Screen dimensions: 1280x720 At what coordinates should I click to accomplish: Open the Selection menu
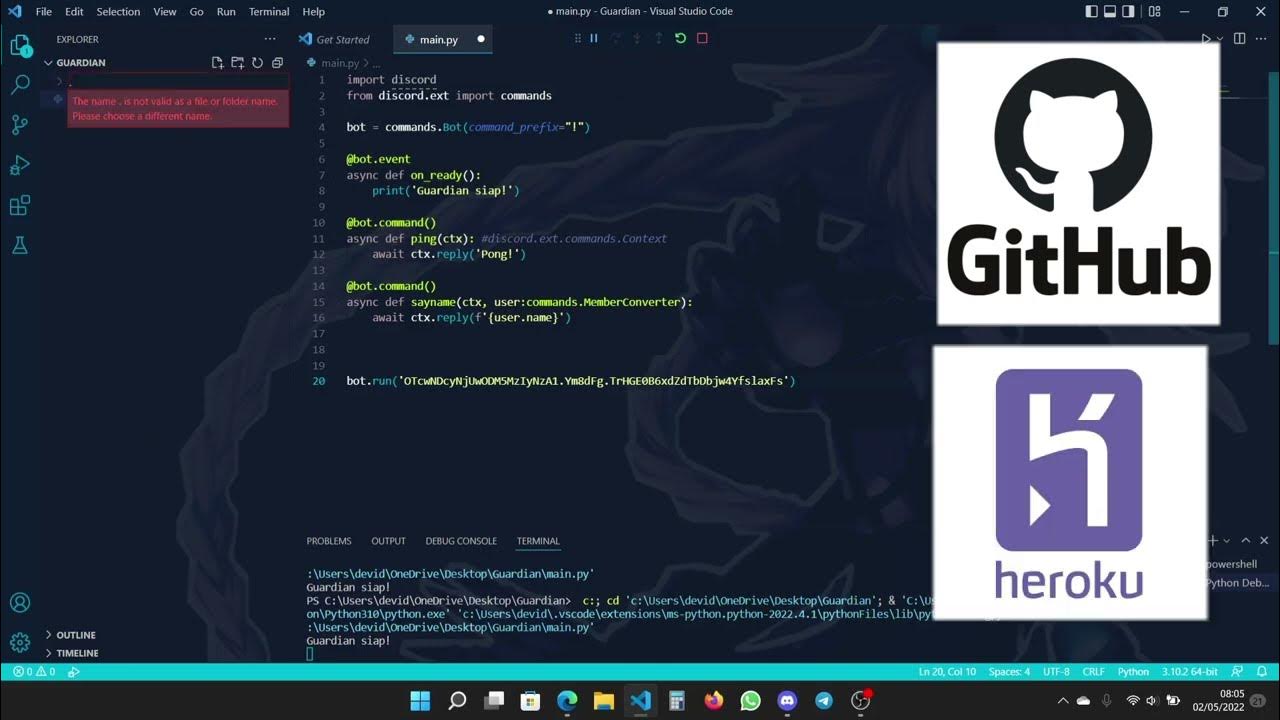118,11
